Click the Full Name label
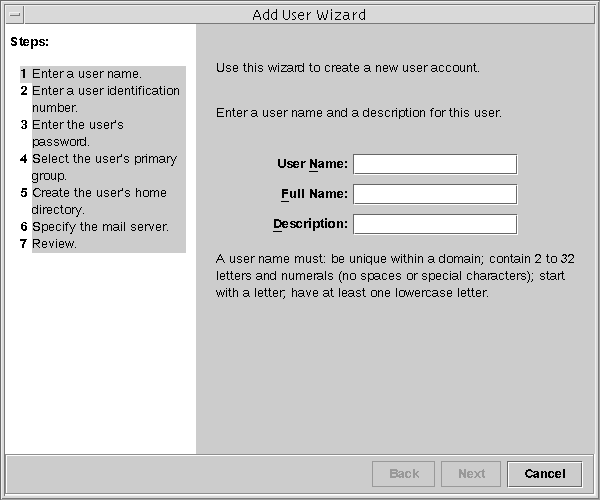 tap(314, 194)
